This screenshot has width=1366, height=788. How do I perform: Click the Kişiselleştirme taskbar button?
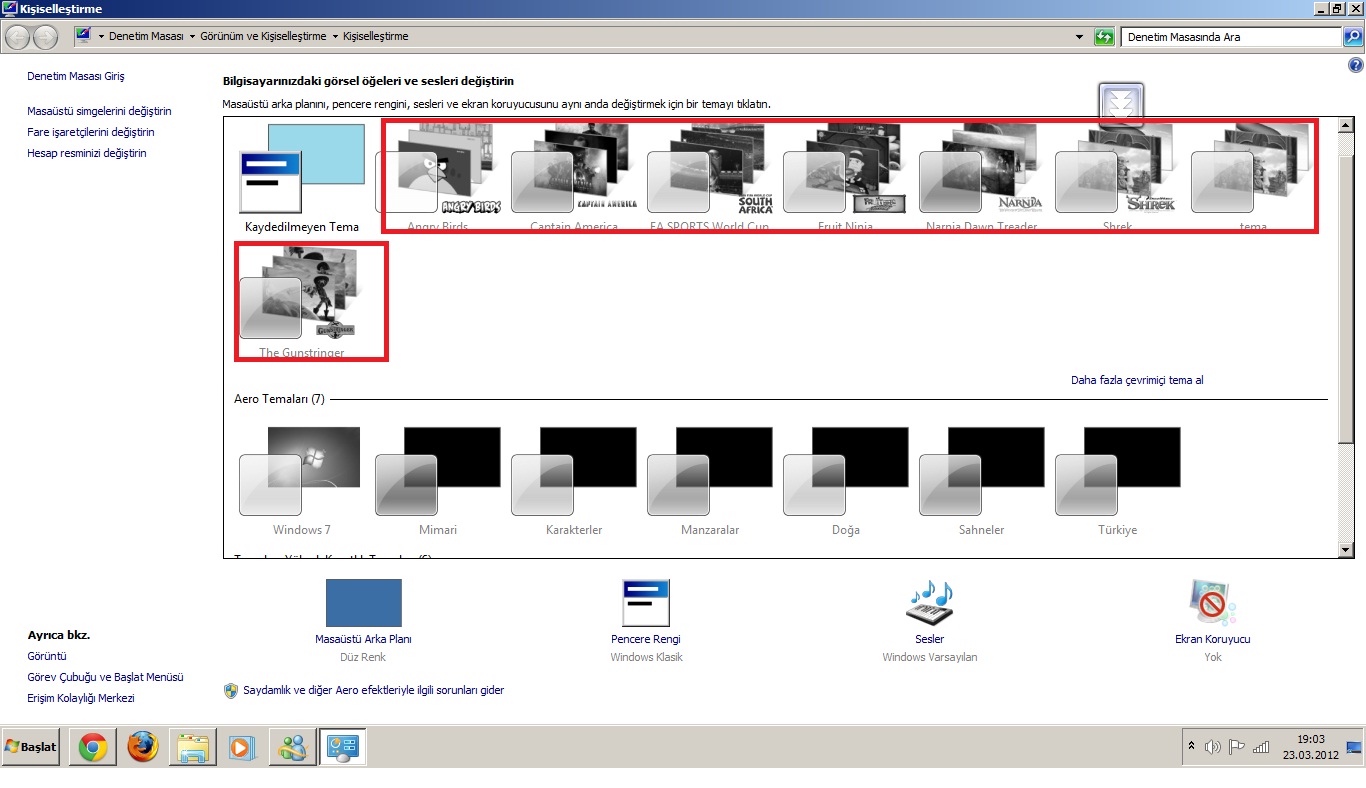click(x=343, y=747)
